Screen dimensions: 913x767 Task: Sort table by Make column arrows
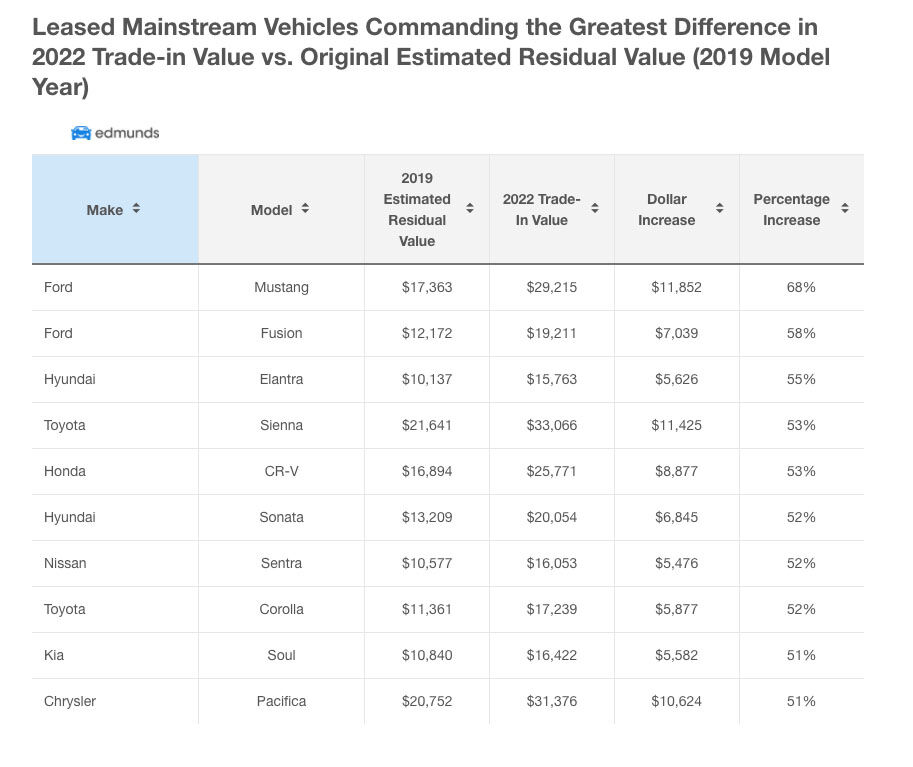coord(136,209)
